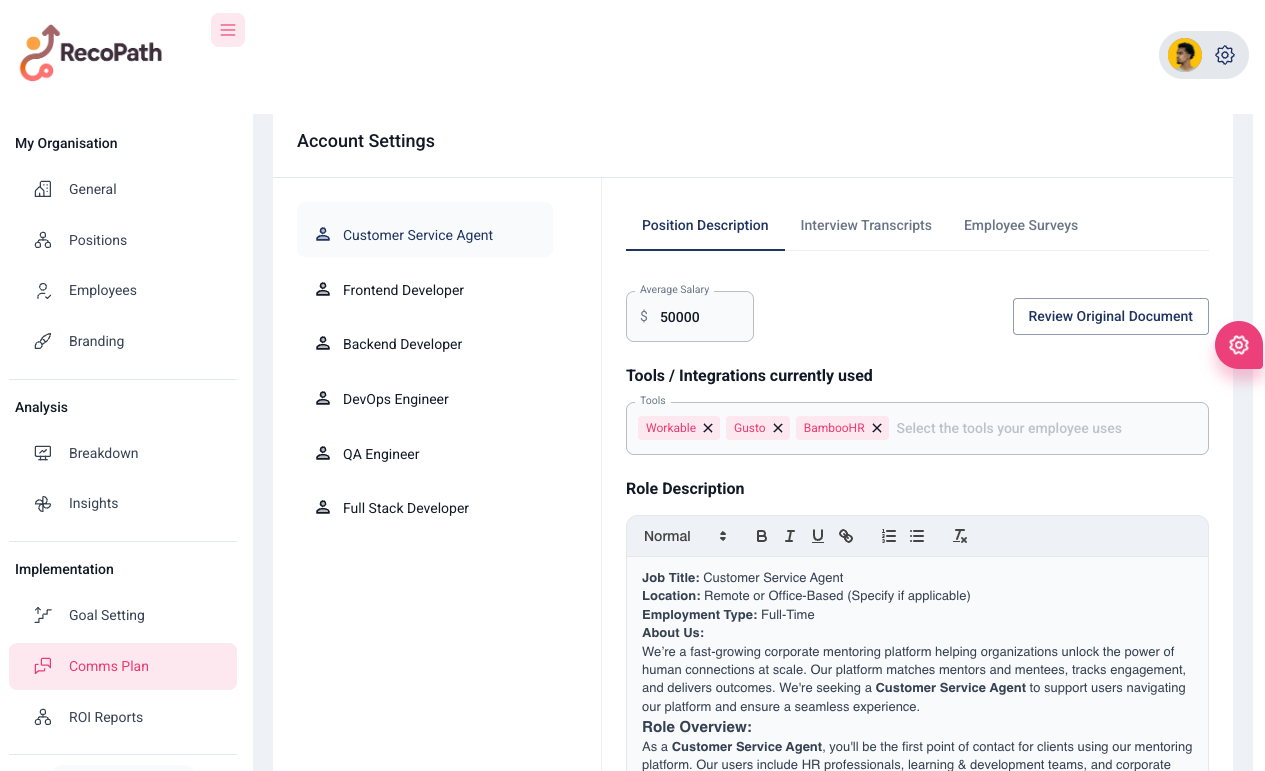This screenshot has width=1265, height=771.
Task: Click the Review Original Document button
Action: pyautogui.click(x=1110, y=316)
